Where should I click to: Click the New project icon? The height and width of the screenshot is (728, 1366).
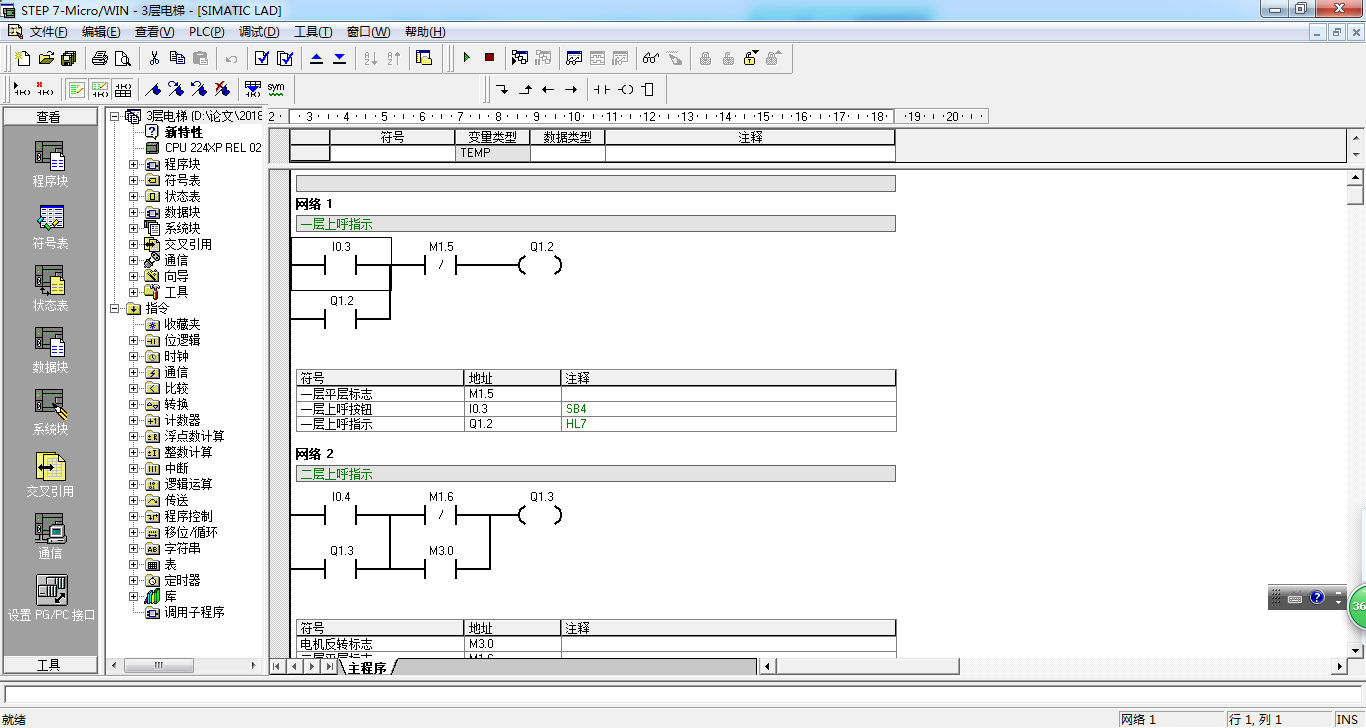[22, 58]
